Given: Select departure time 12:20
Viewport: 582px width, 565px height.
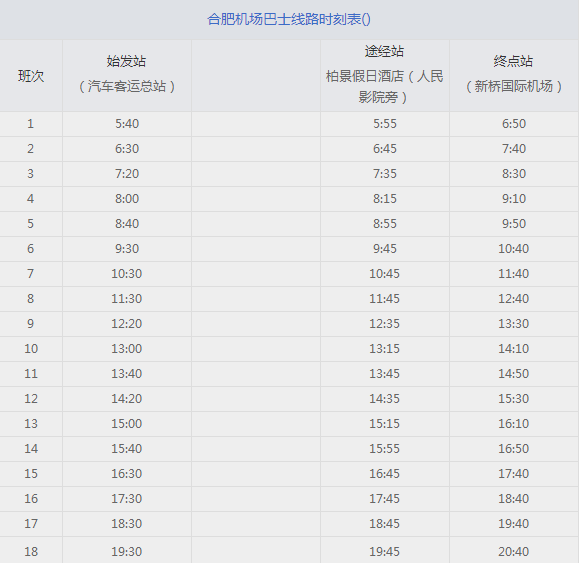Looking at the screenshot, I should 127,324.
